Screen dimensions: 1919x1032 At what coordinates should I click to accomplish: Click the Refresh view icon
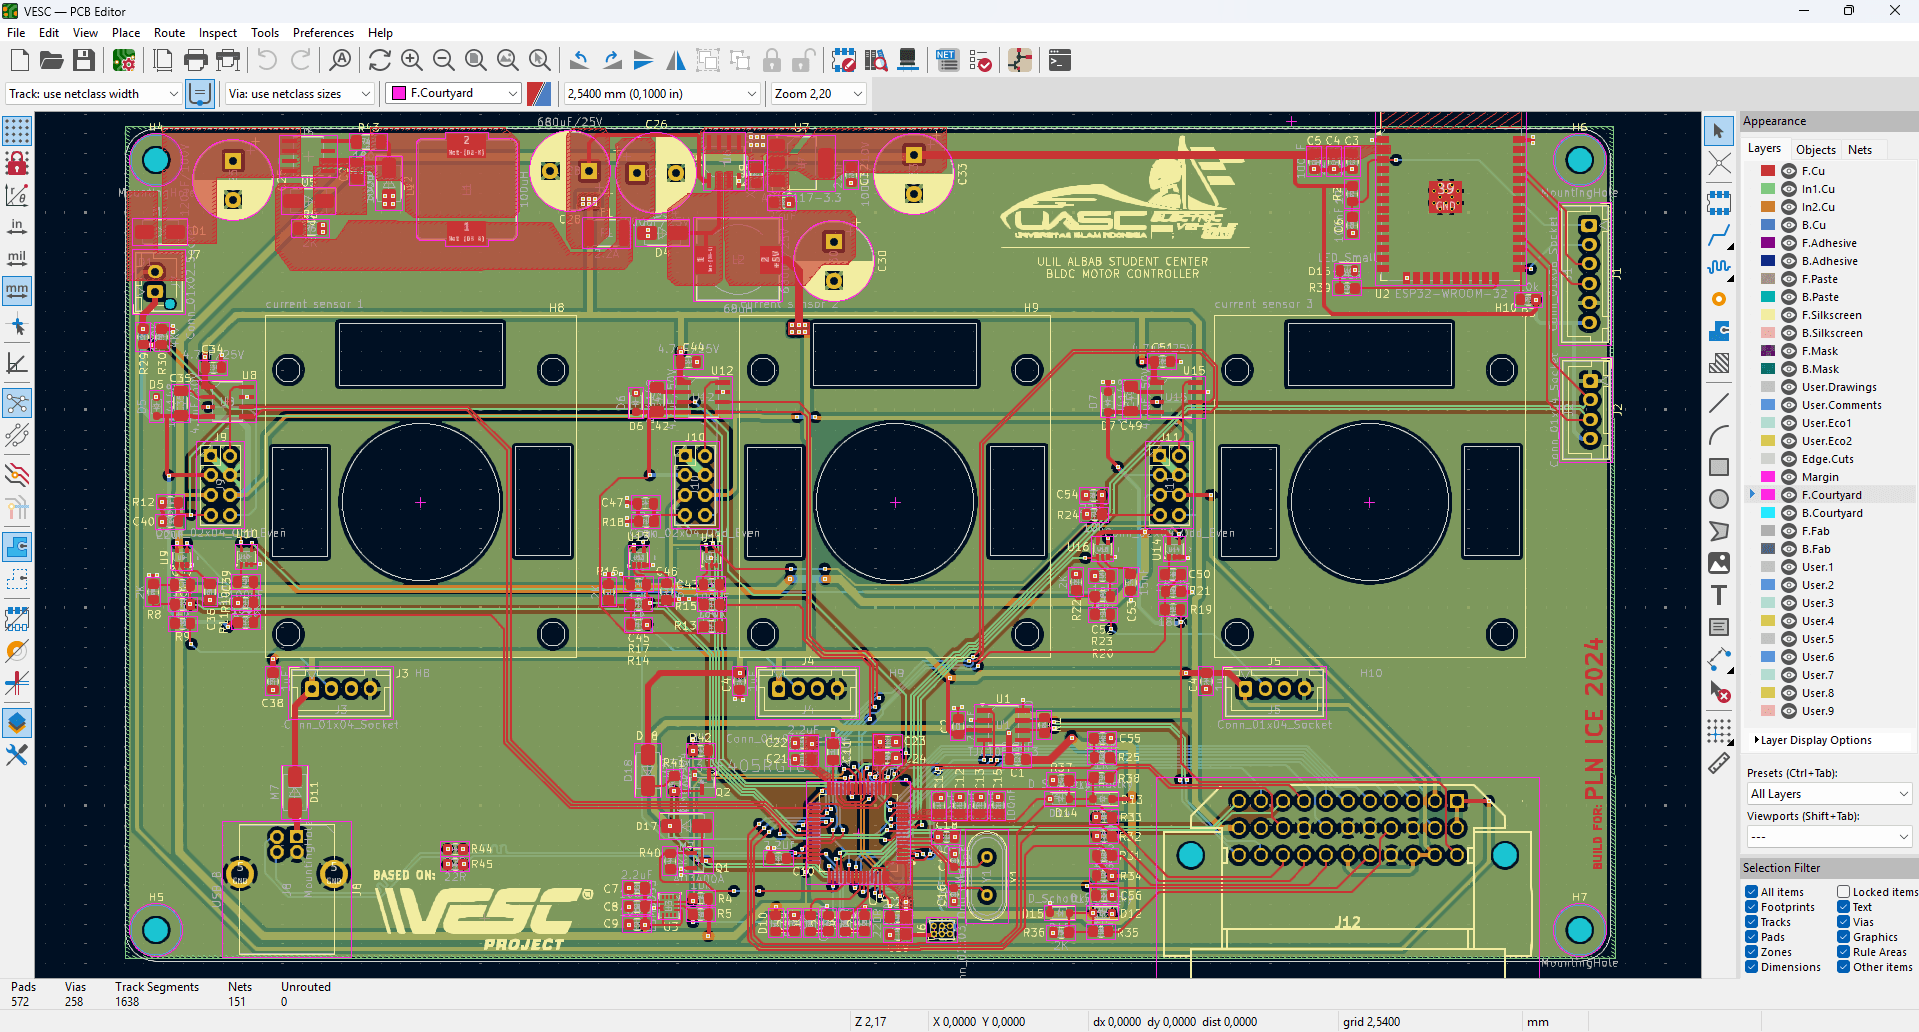click(x=379, y=61)
